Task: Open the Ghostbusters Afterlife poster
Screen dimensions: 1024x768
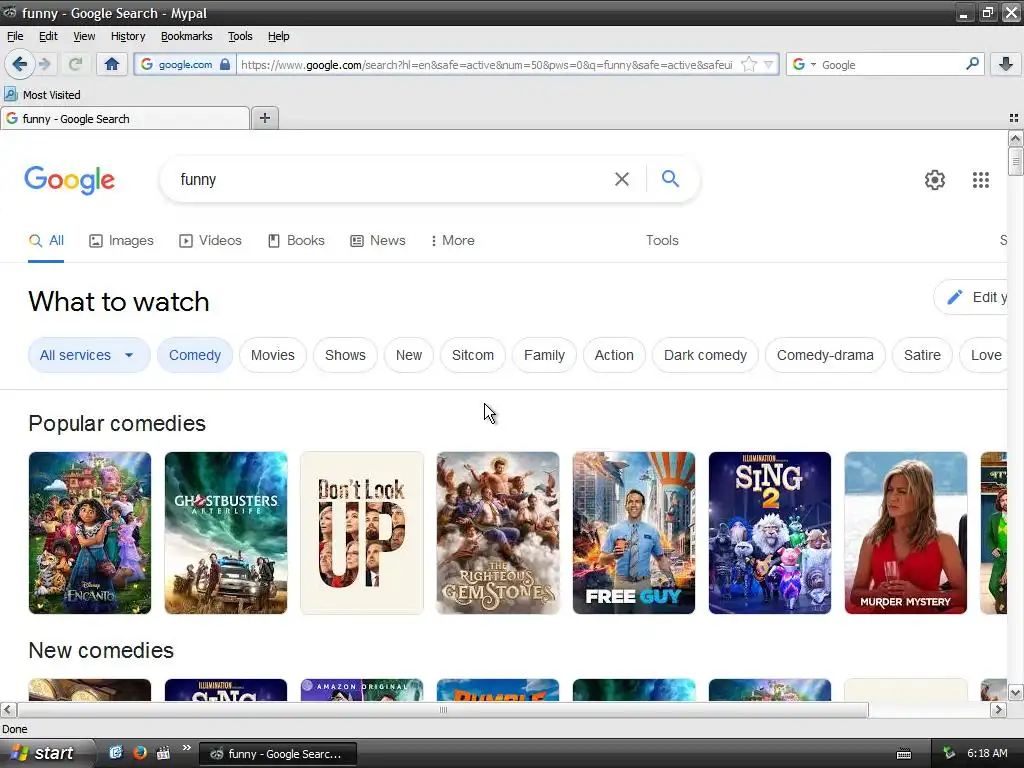Action: 226,533
